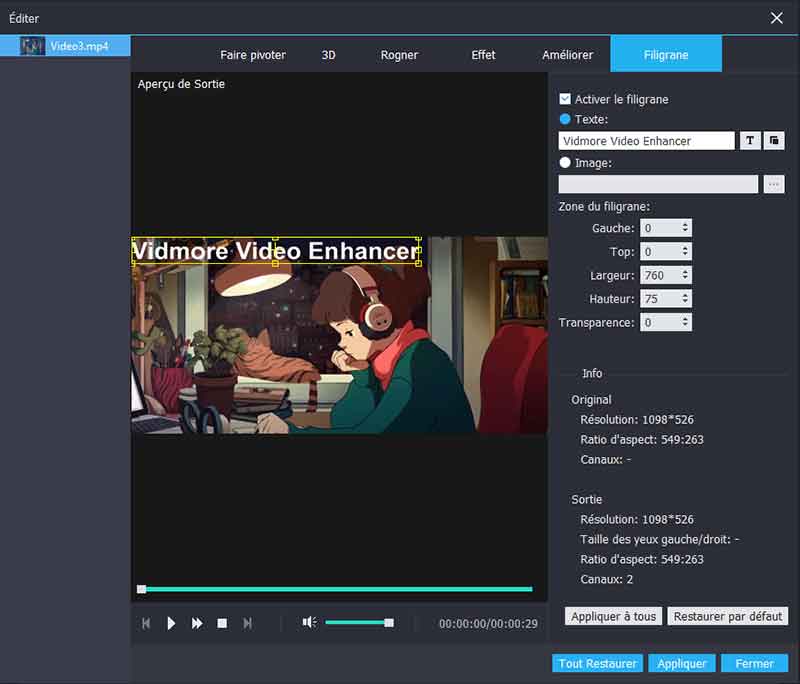800x684 pixels.
Task: Browse for watermark image with ellipsis button
Action: tap(773, 184)
